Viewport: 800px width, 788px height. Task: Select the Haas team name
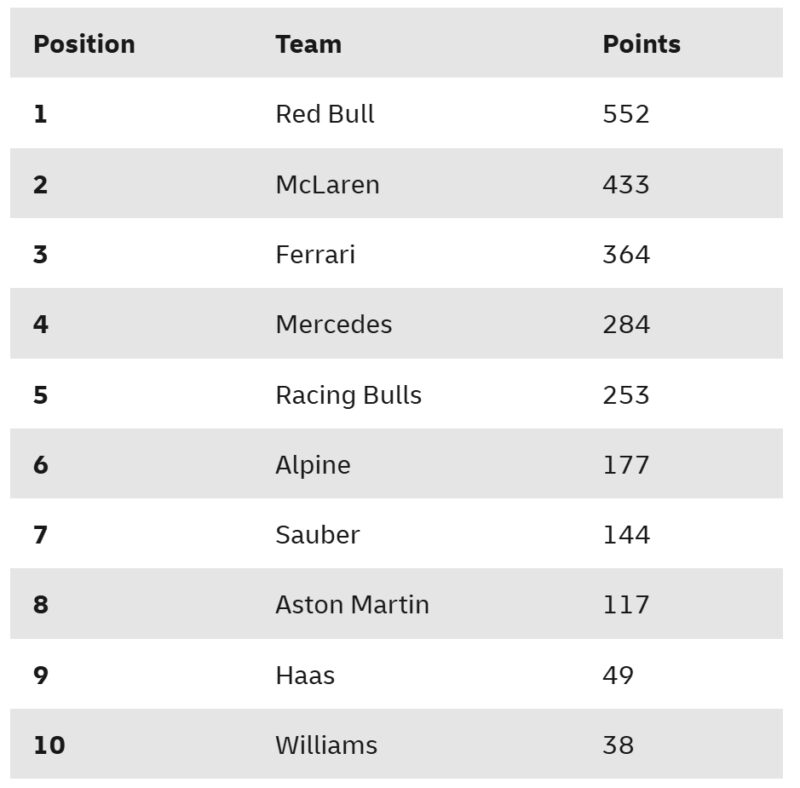[305, 675]
